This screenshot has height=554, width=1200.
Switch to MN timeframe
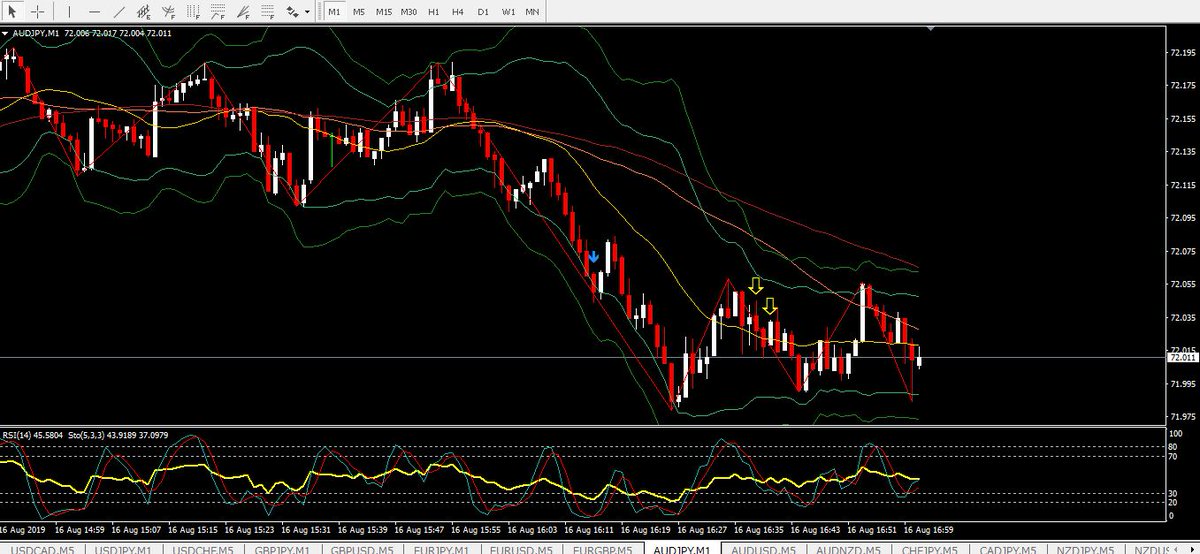click(533, 12)
